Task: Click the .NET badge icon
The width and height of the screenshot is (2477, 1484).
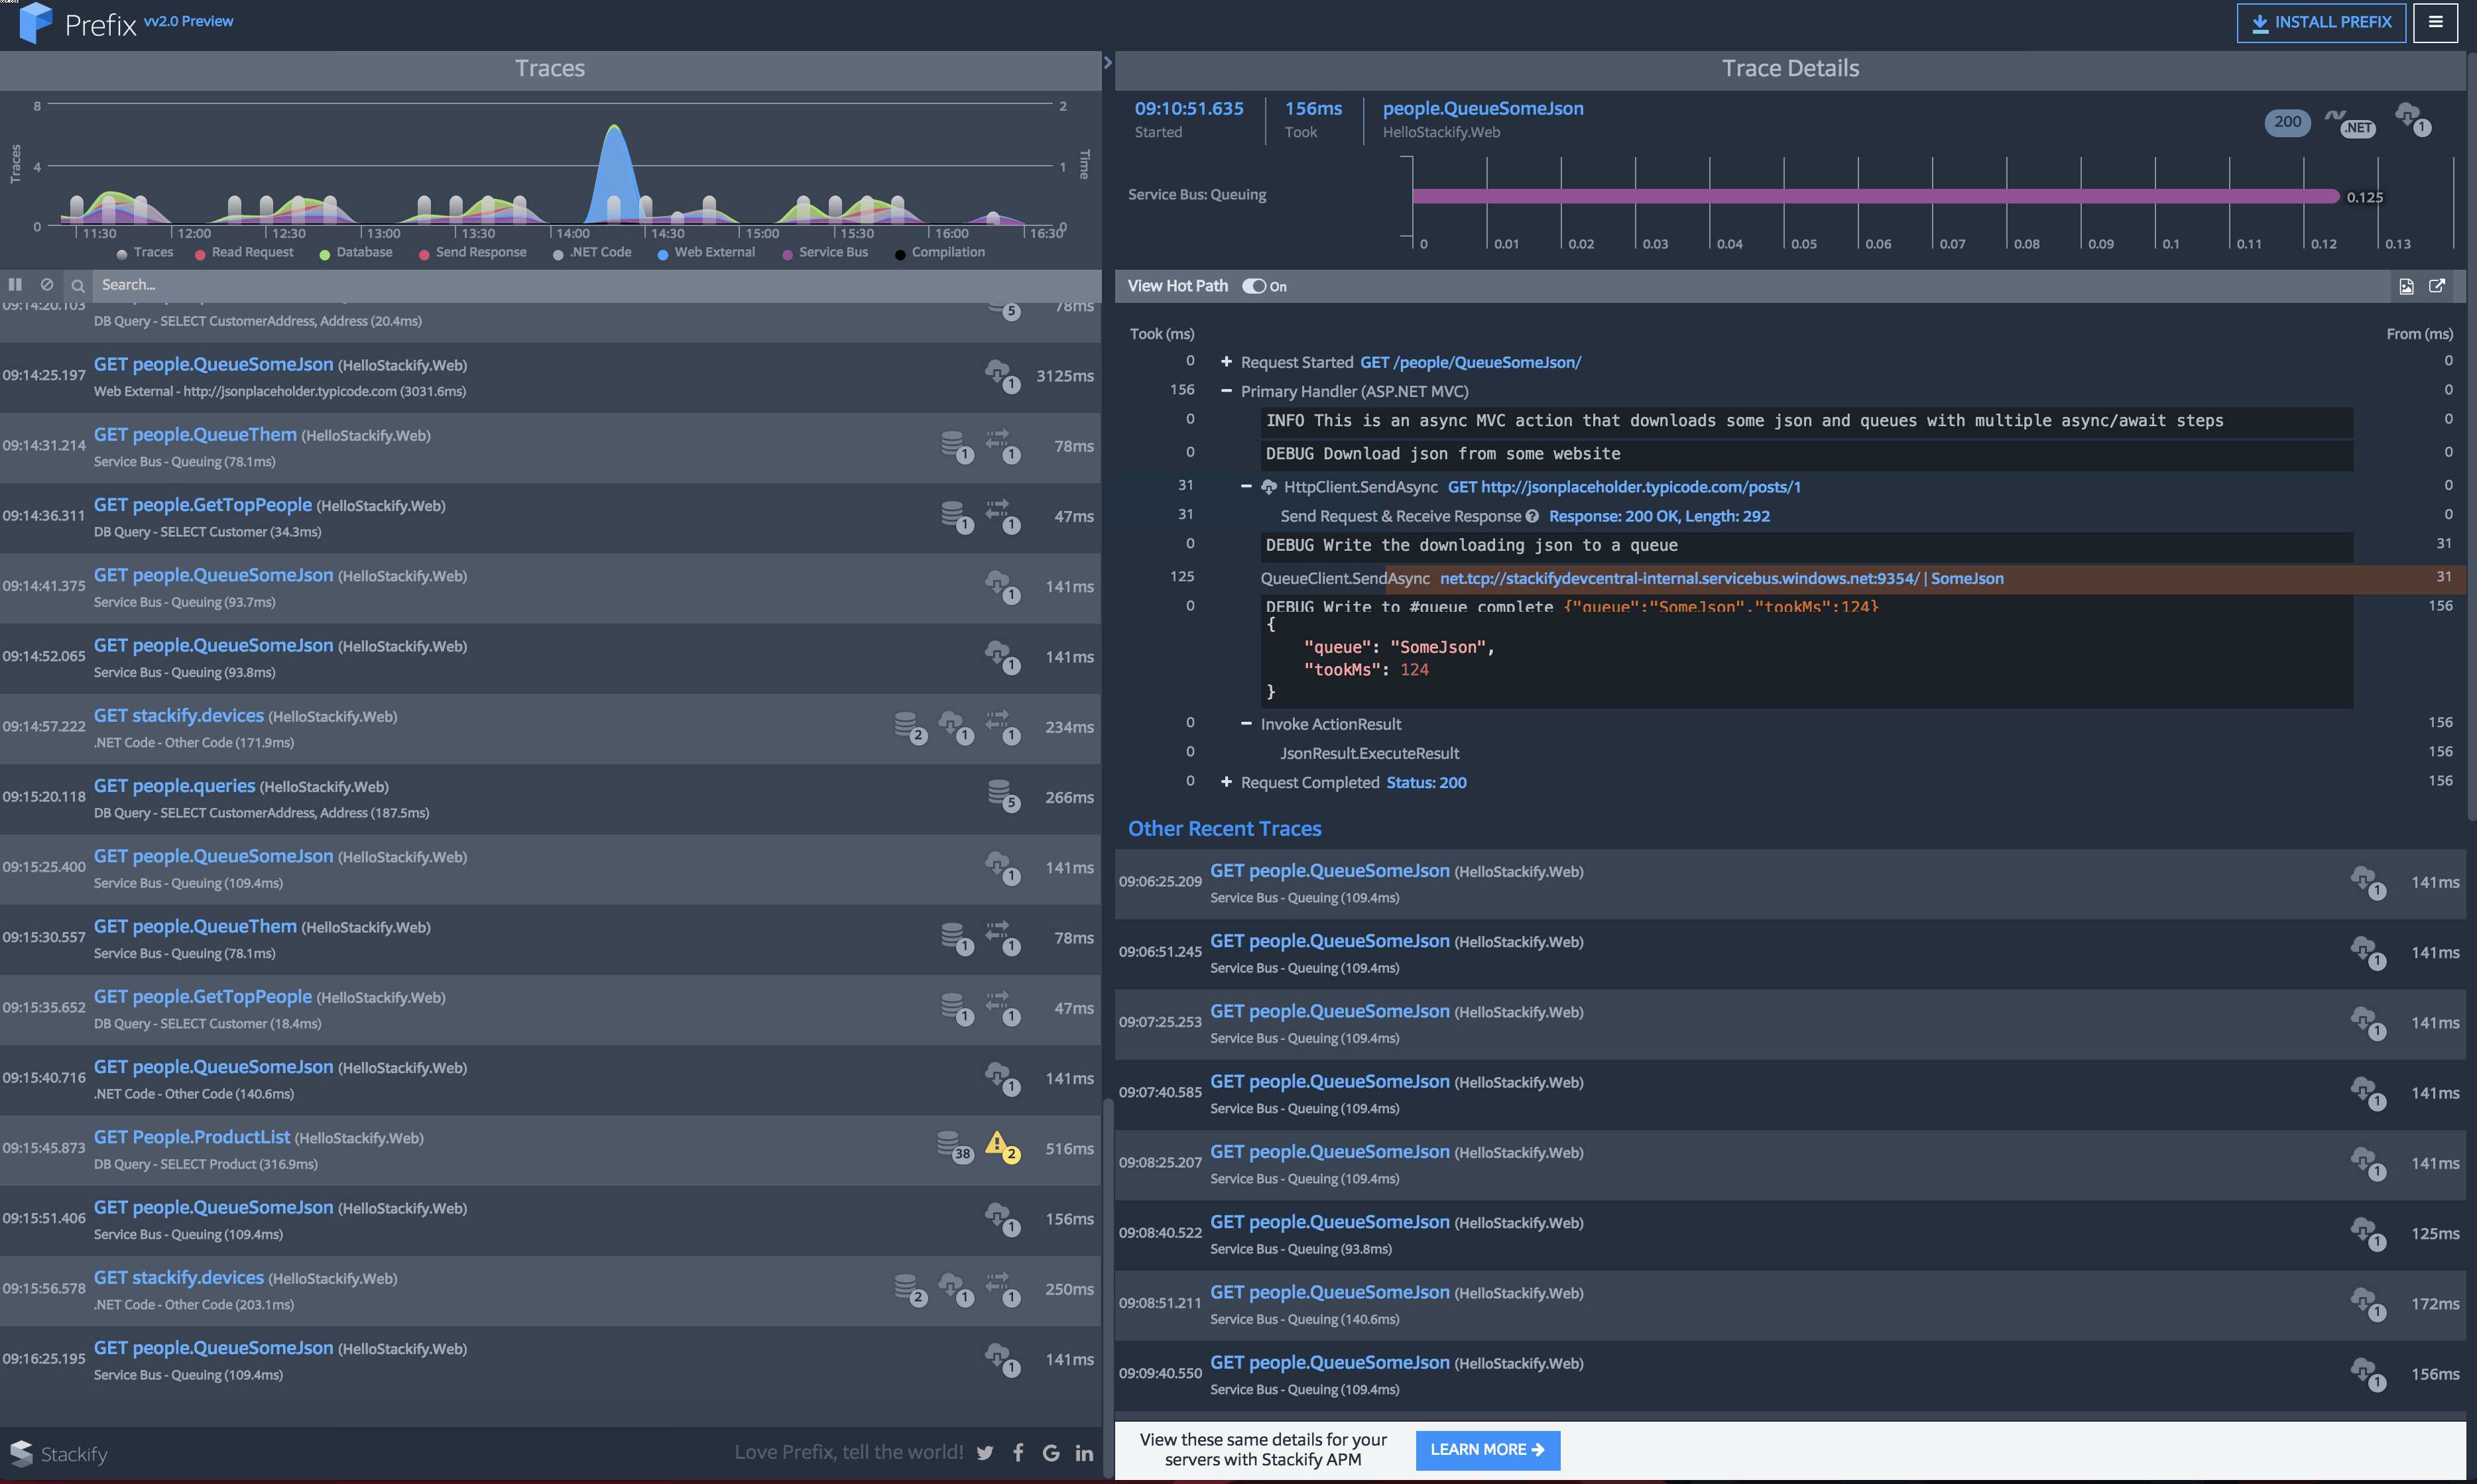Action: click(2350, 123)
